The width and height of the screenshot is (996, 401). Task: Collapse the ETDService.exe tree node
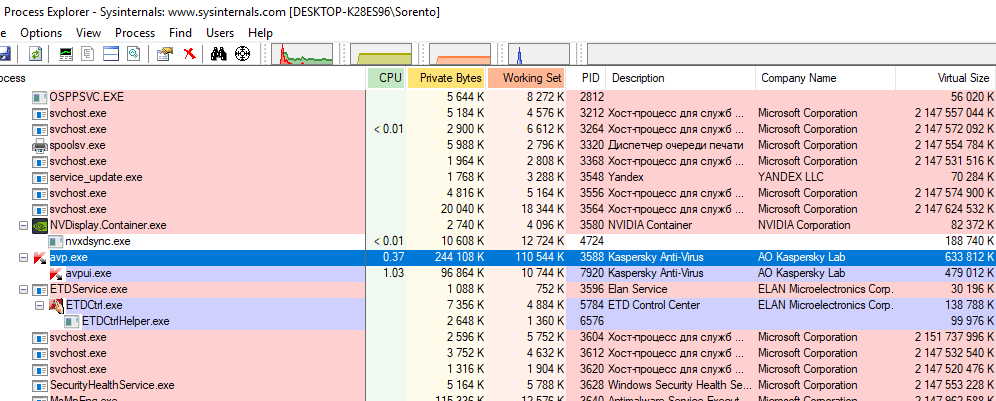click(x=24, y=289)
